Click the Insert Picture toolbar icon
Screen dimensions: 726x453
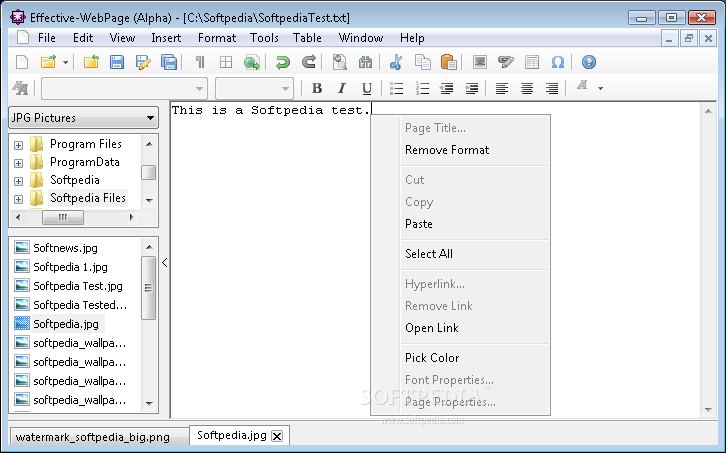[x=480, y=62]
